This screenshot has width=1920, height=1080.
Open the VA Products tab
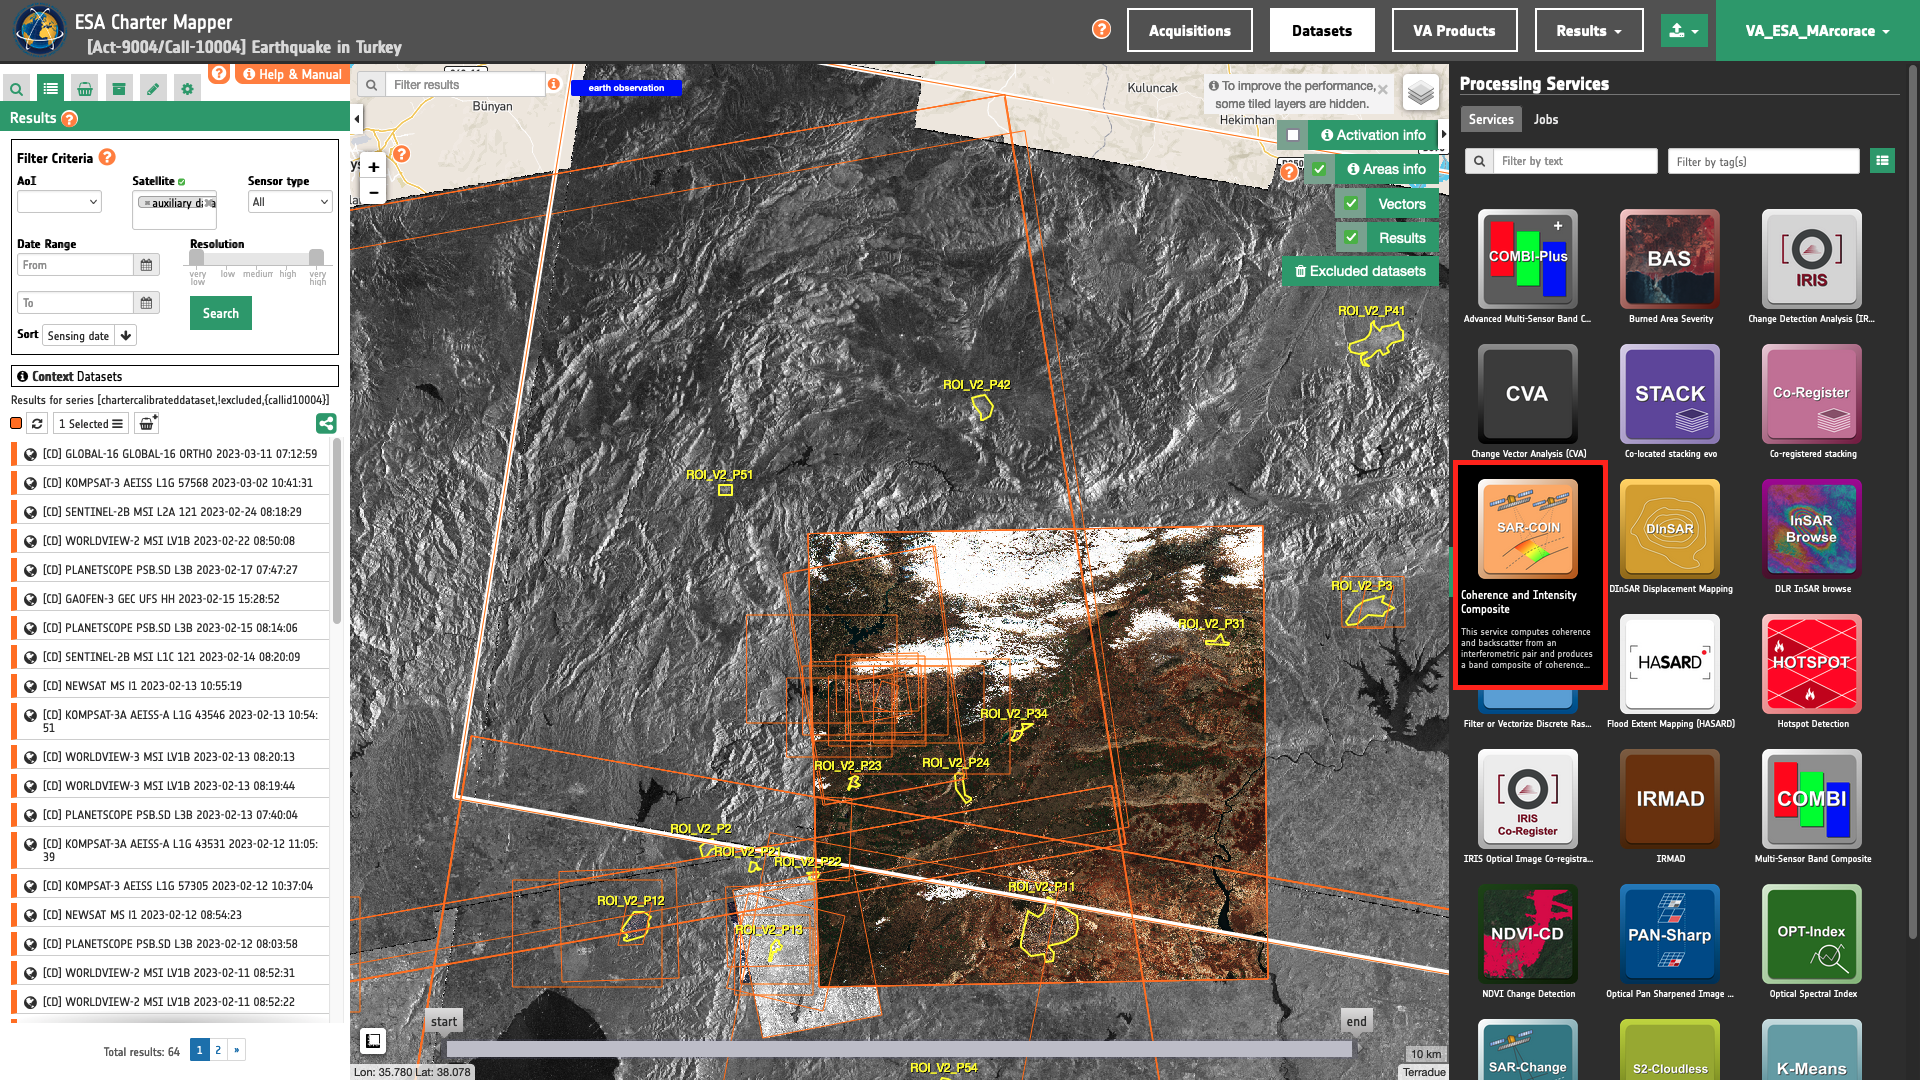pos(1454,31)
